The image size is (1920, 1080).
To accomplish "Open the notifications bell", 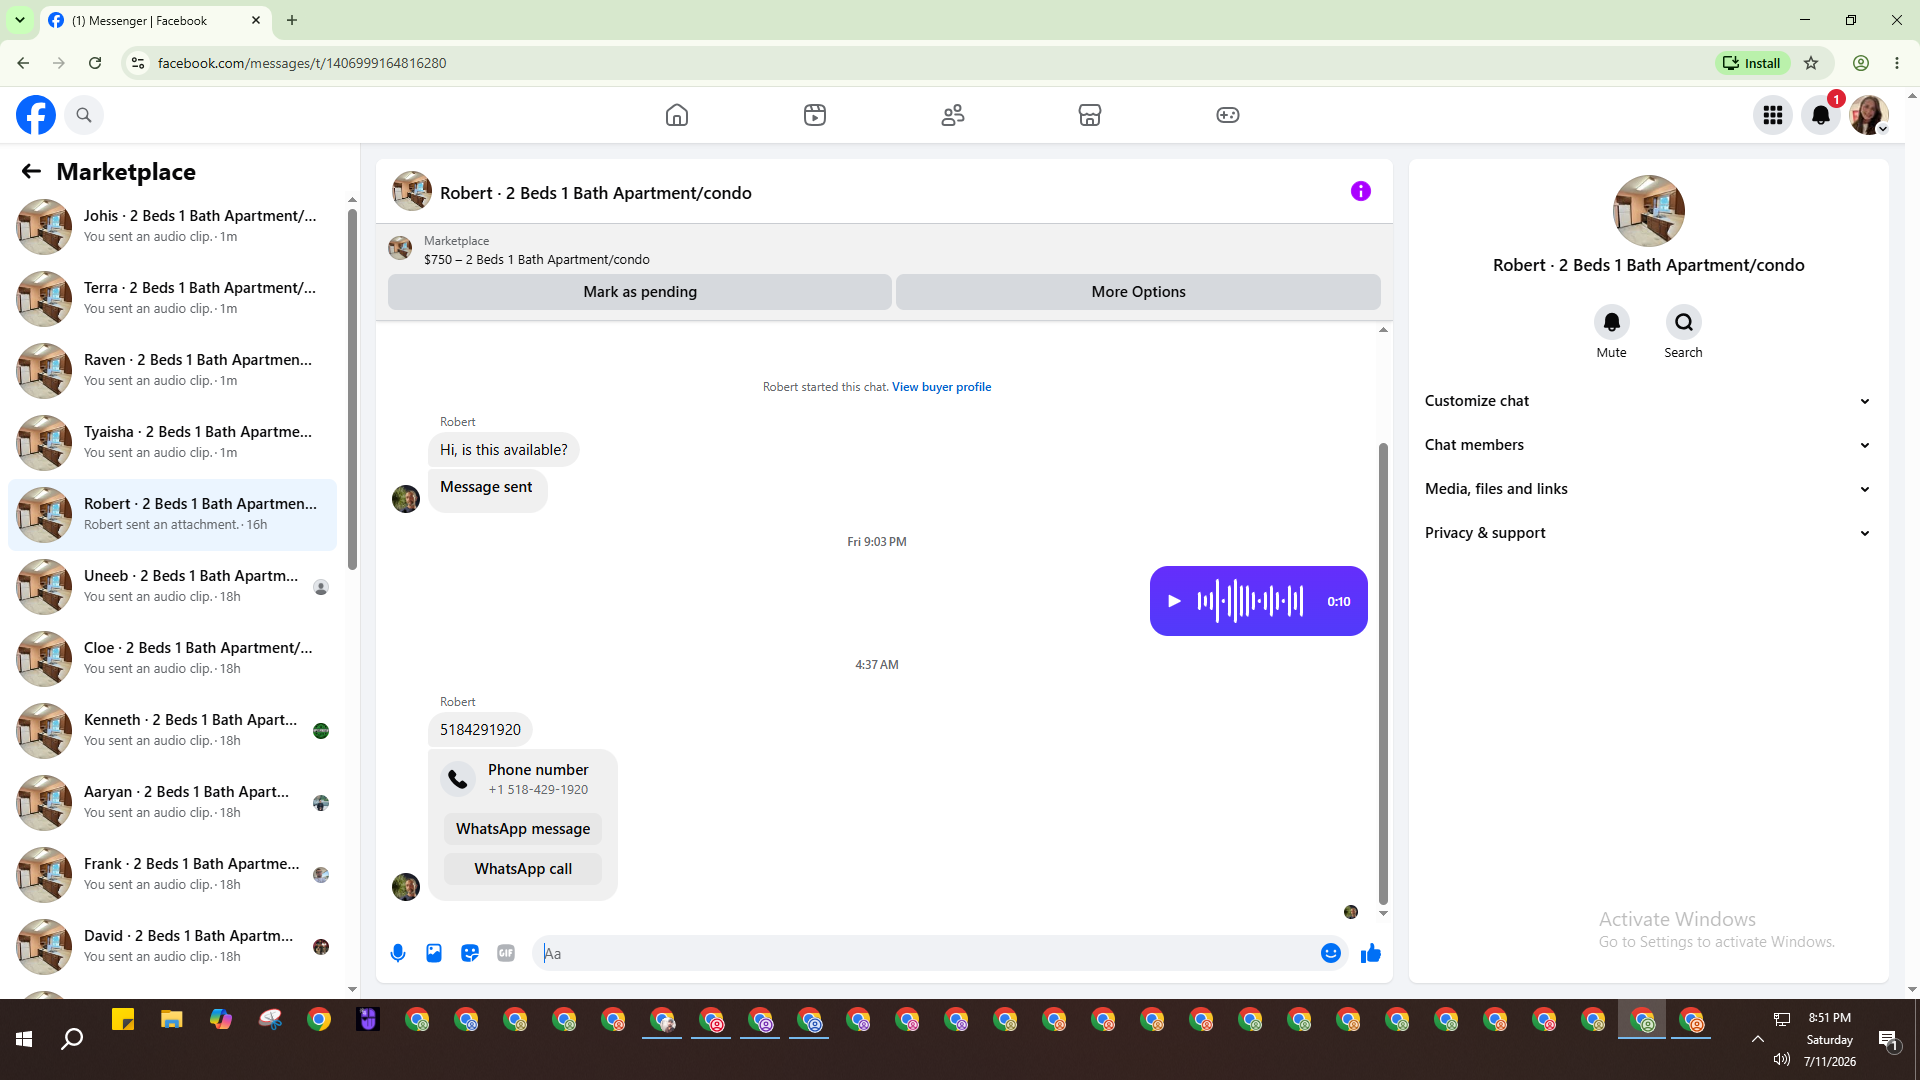I will [1821, 115].
